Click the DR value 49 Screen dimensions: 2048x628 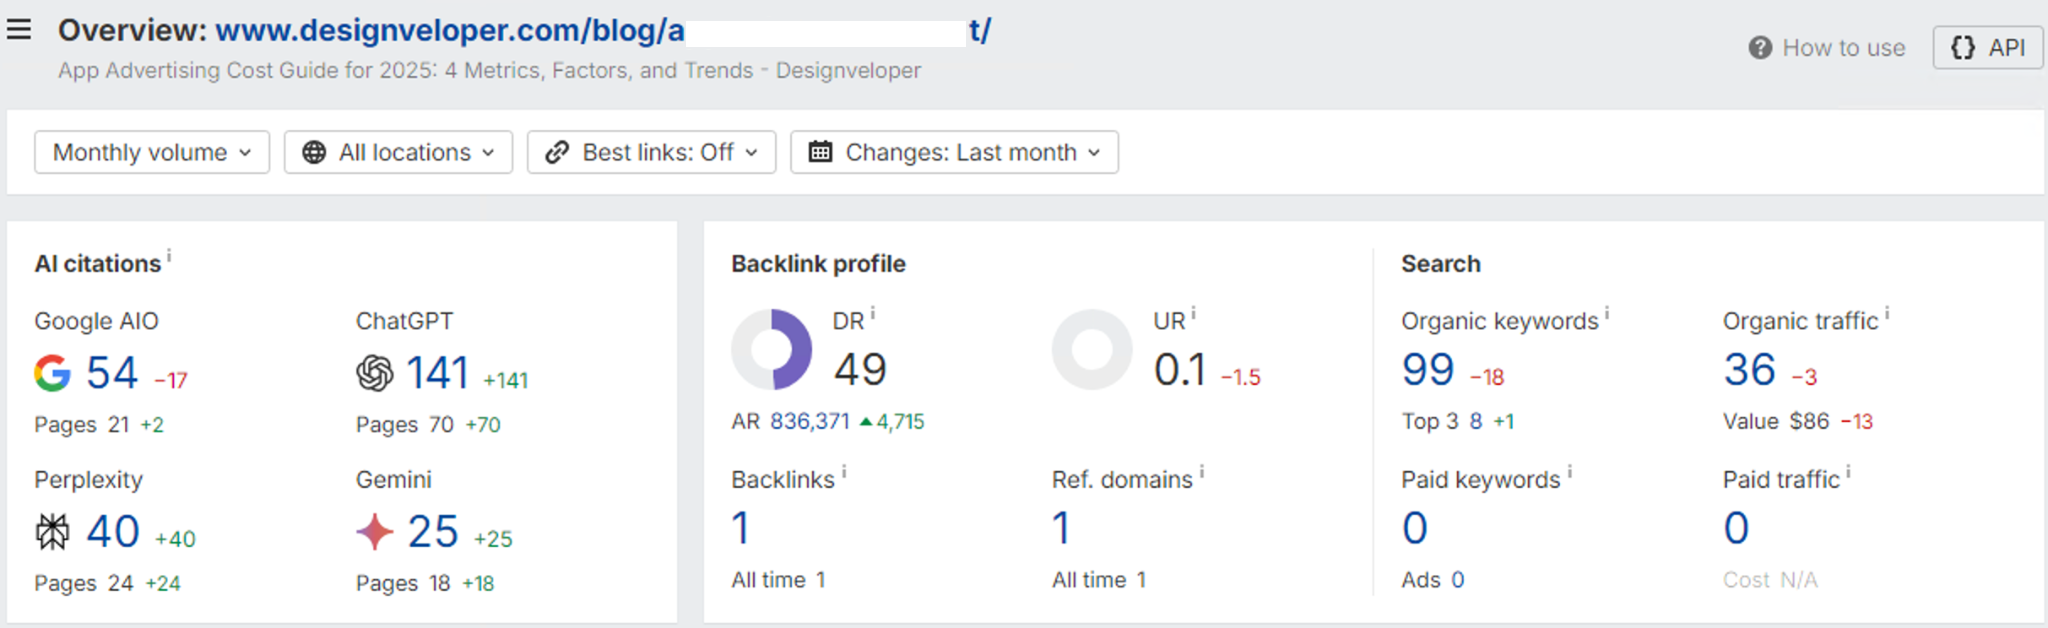pyautogui.click(x=860, y=370)
